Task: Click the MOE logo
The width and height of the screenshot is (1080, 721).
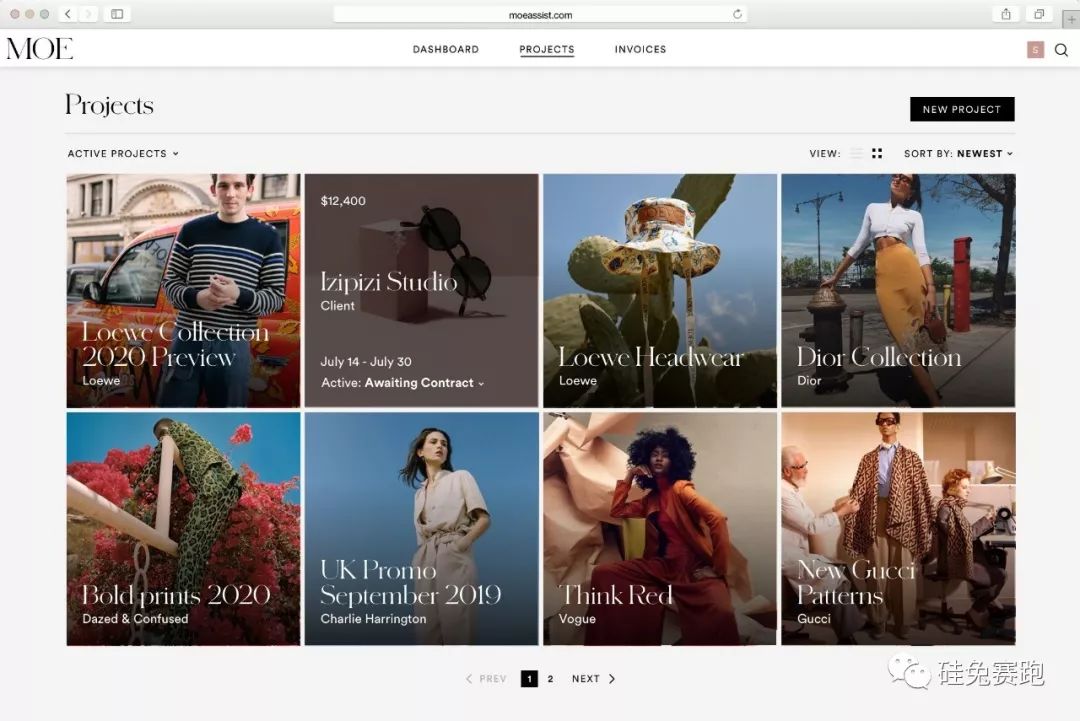Action: point(40,49)
